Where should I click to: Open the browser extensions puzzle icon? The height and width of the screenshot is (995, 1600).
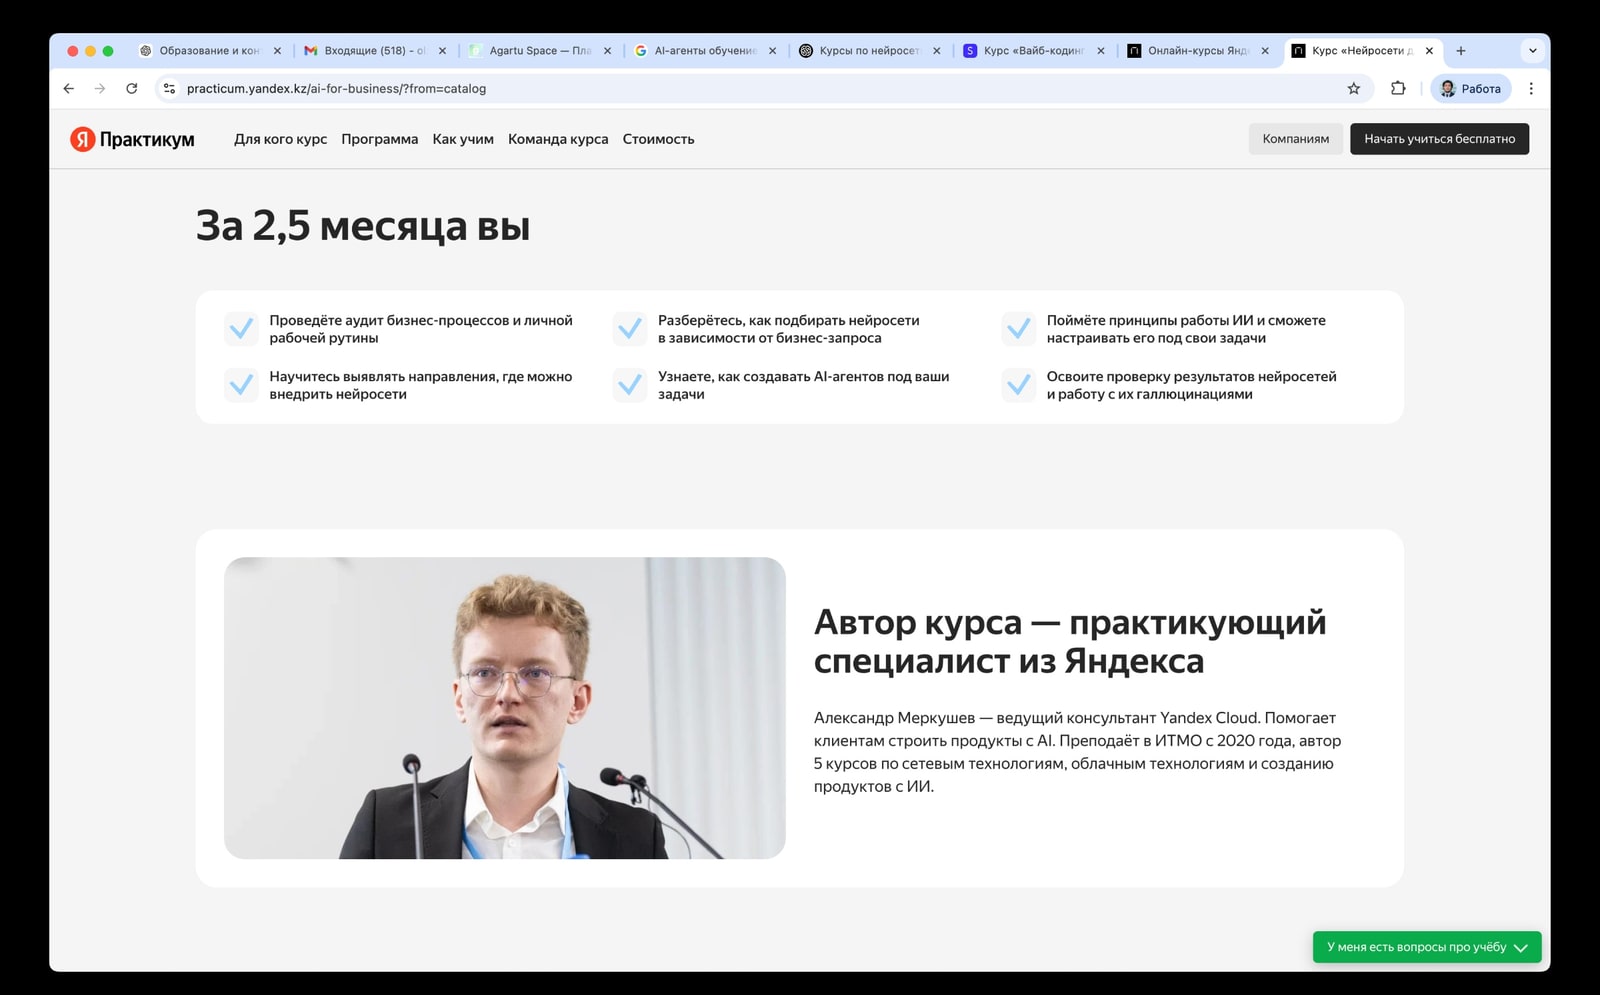[x=1398, y=89]
